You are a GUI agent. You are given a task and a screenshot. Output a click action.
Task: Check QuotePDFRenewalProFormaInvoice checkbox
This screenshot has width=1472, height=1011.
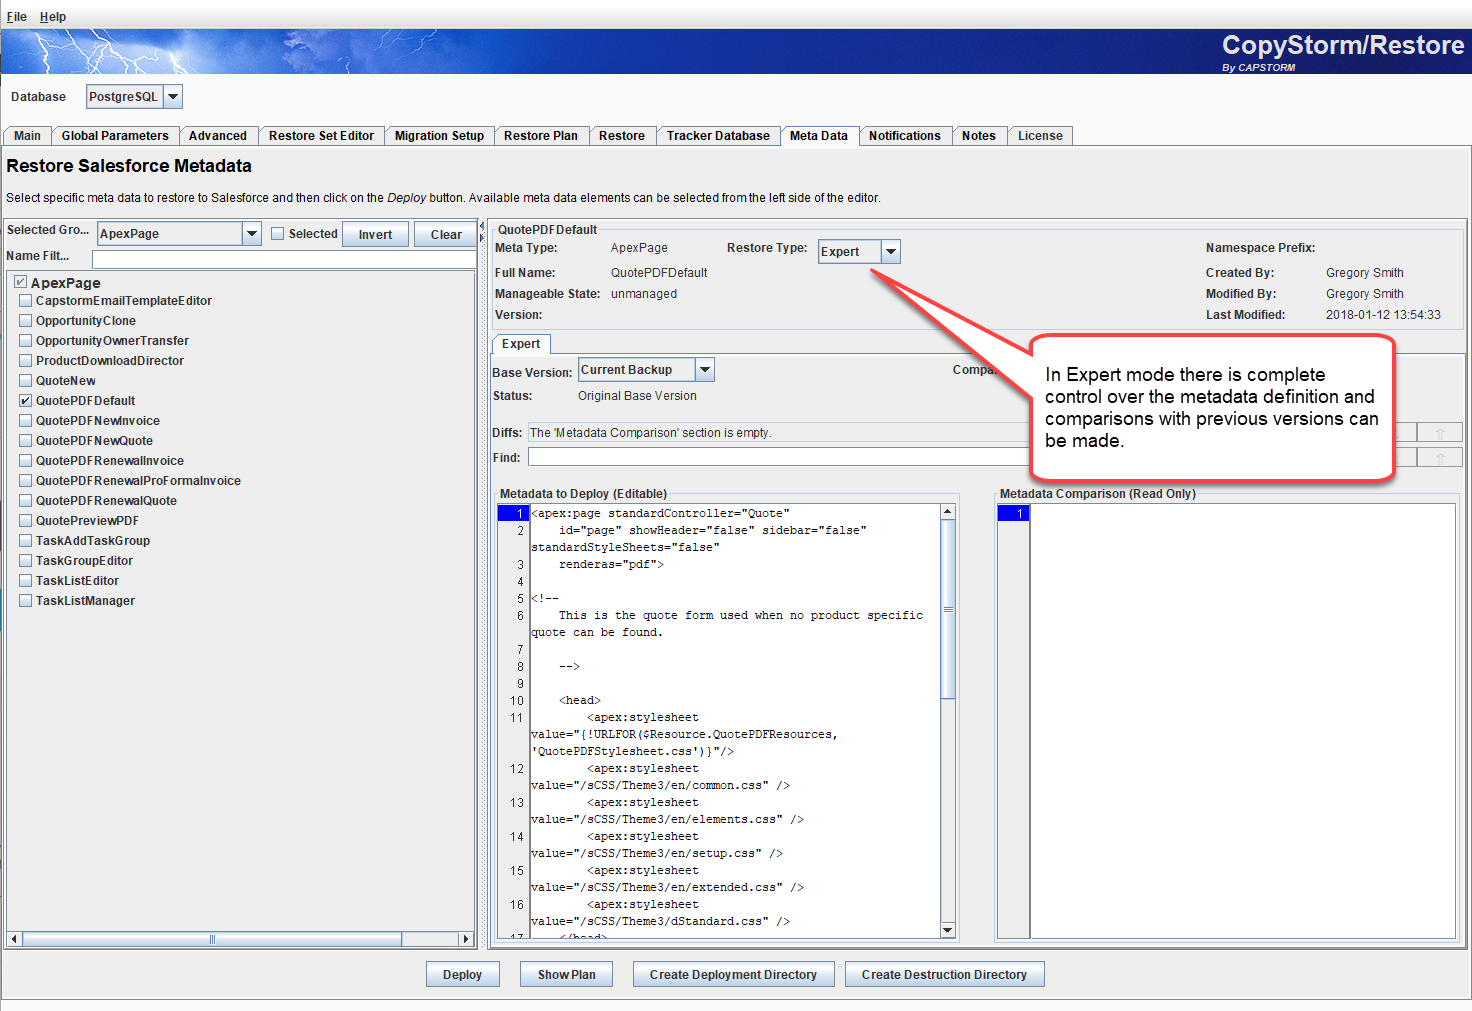(26, 481)
